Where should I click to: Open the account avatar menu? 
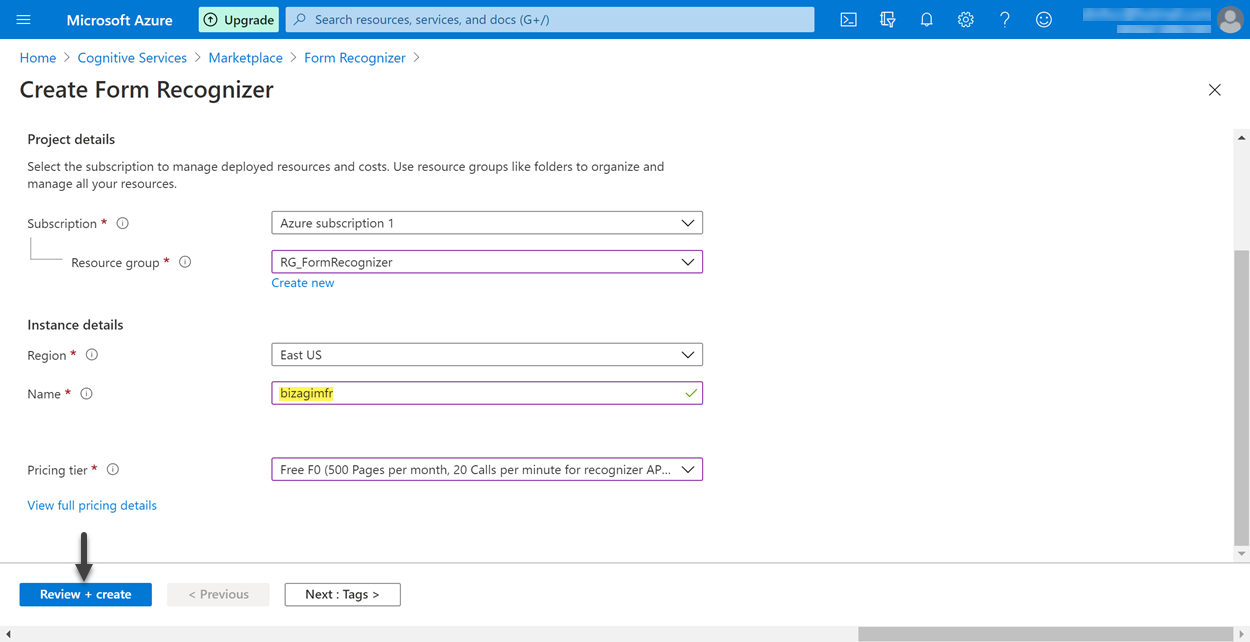pyautogui.click(x=1230, y=19)
